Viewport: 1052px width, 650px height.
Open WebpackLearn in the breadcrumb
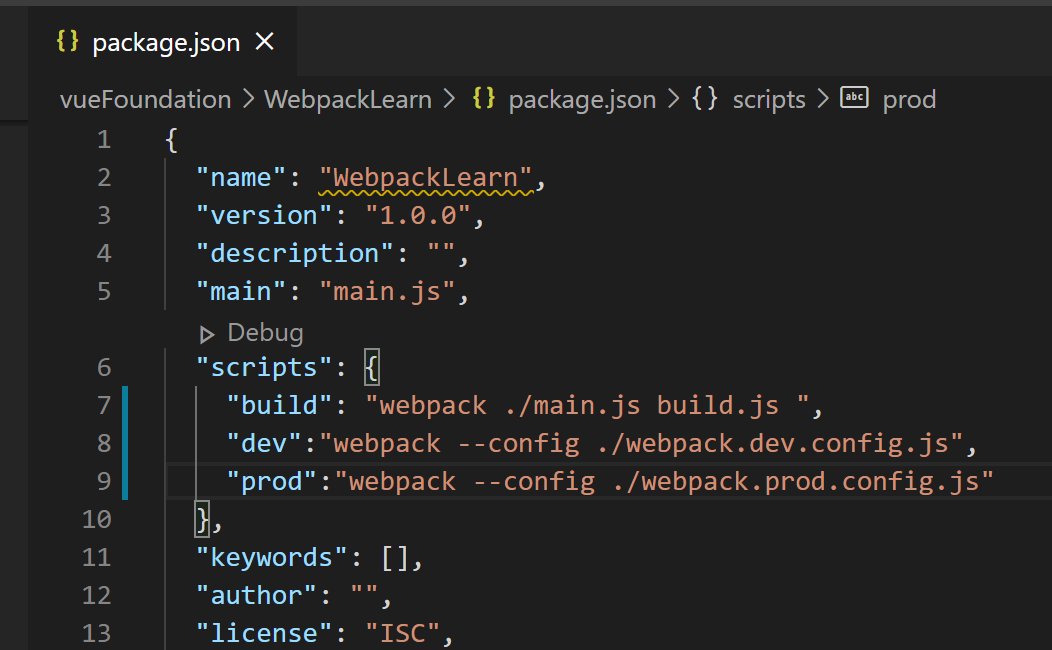click(x=348, y=100)
